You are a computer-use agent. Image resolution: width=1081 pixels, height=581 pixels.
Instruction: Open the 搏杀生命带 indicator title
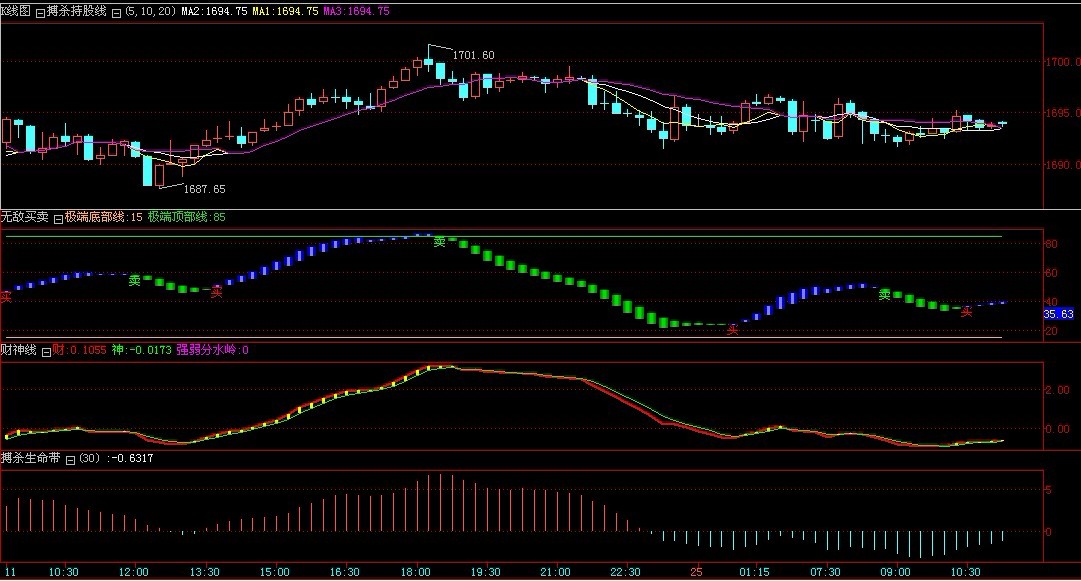tap(31, 458)
